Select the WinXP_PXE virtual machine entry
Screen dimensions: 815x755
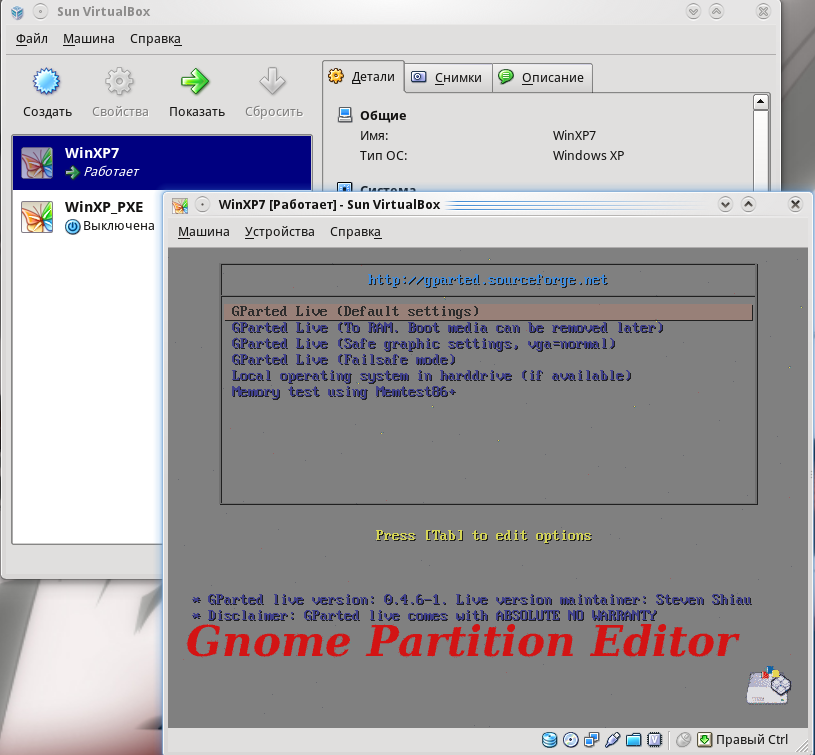[87, 216]
